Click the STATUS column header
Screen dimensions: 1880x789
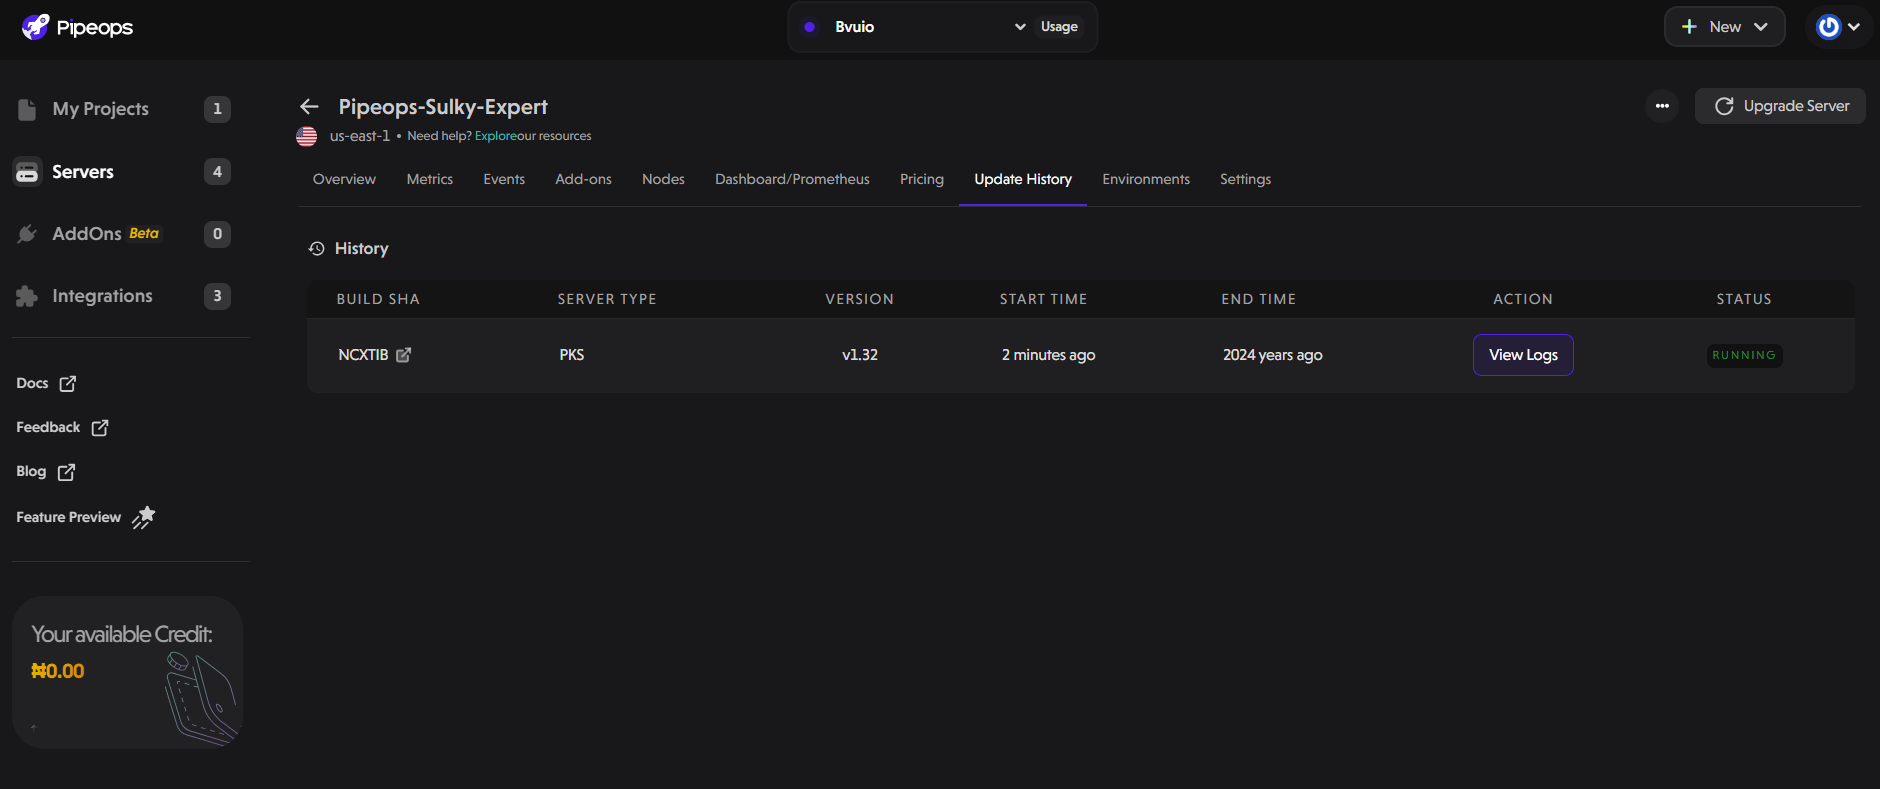click(1744, 299)
